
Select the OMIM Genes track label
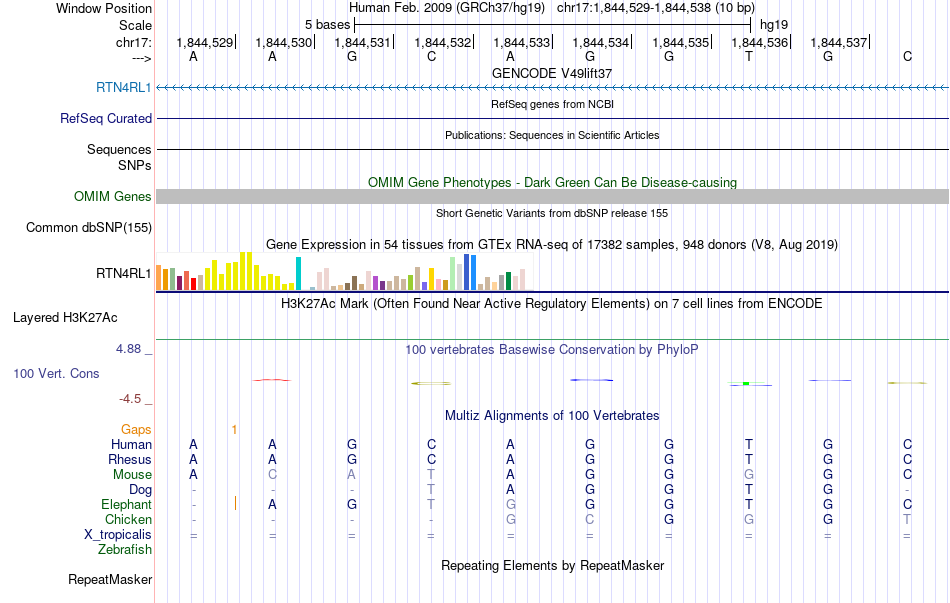112,196
